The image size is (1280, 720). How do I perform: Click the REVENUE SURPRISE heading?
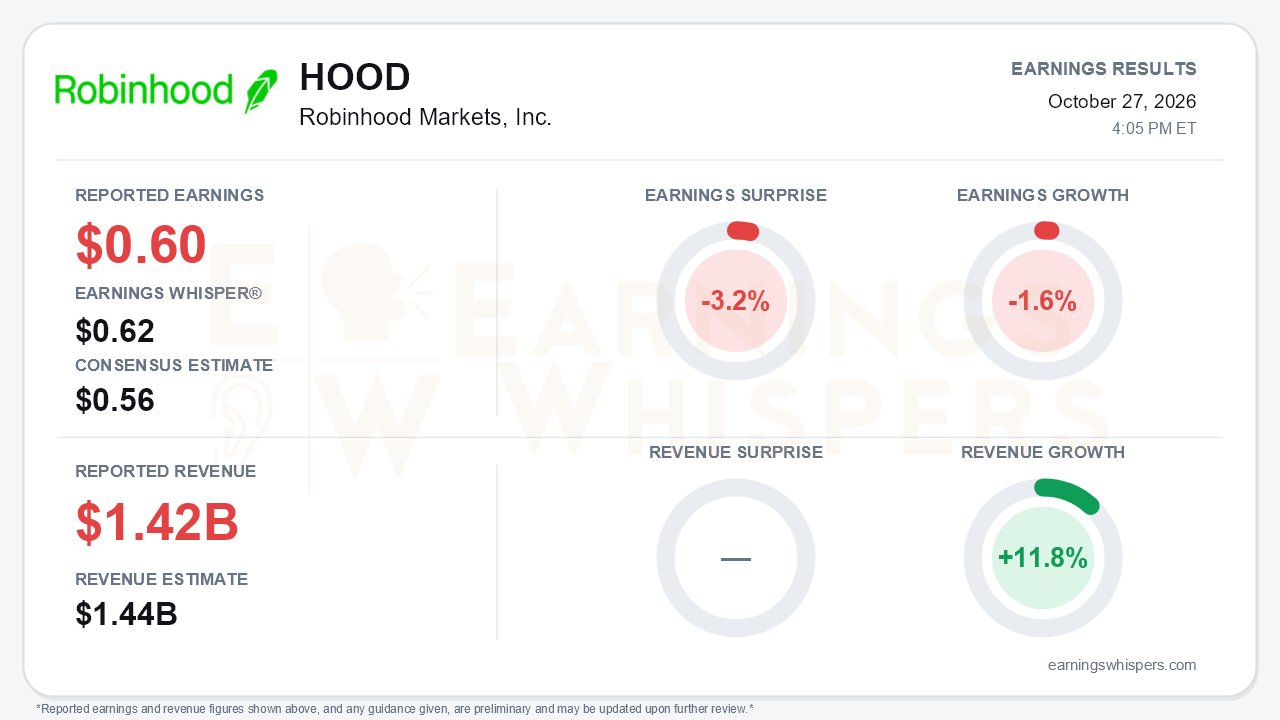click(736, 452)
